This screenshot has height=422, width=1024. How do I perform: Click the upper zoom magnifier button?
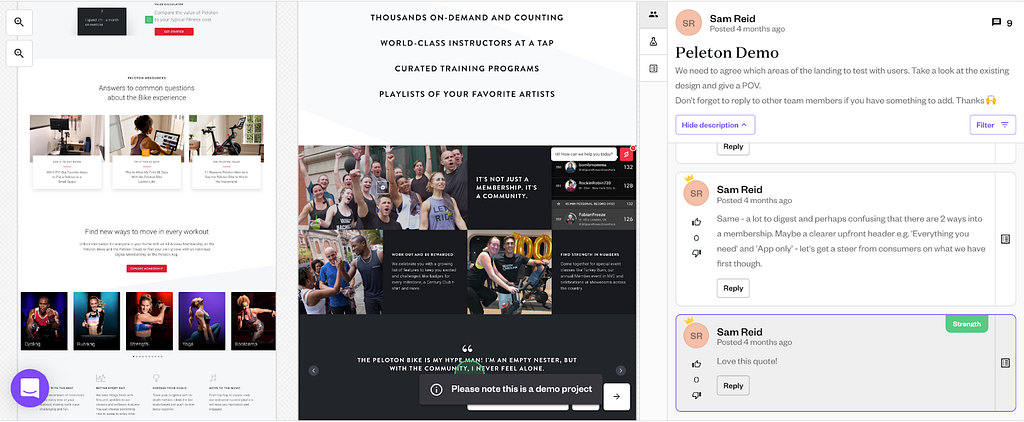19,22
